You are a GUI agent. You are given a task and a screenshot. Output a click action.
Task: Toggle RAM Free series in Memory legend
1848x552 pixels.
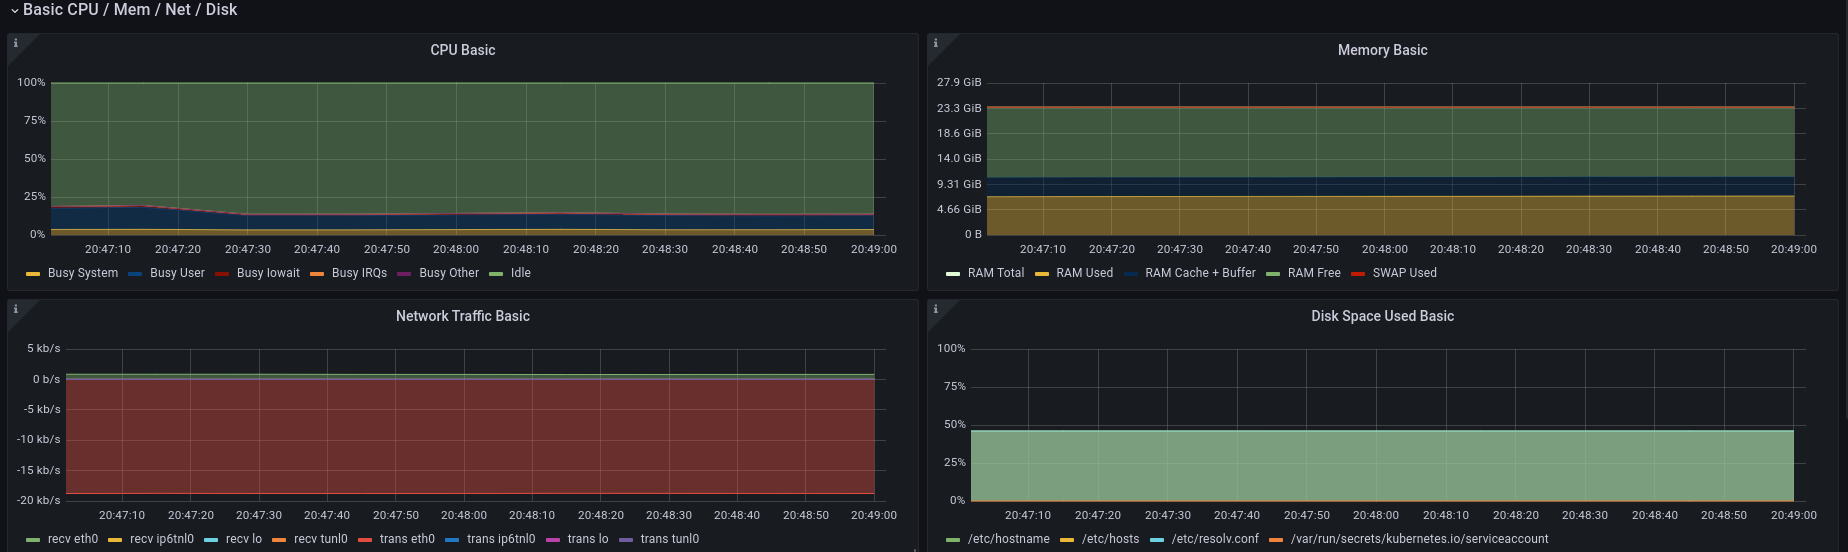coord(1313,273)
